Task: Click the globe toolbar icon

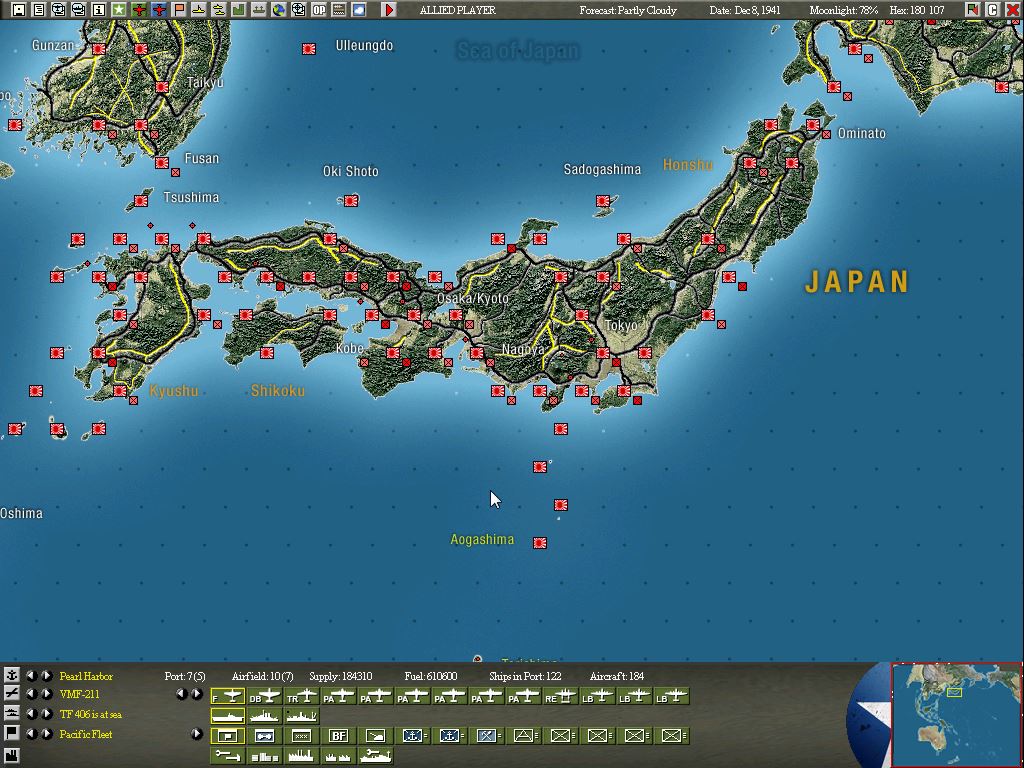Action: (279, 10)
